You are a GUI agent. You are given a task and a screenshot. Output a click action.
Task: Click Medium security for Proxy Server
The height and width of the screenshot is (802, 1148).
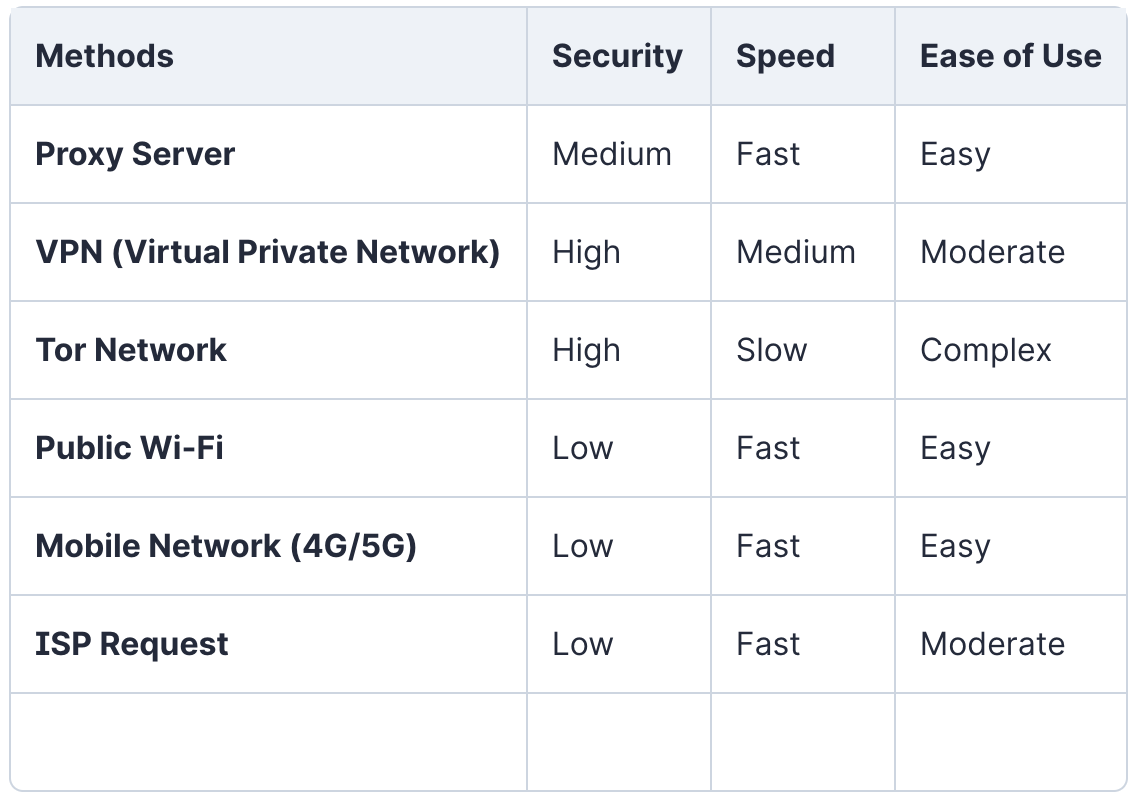pos(611,155)
